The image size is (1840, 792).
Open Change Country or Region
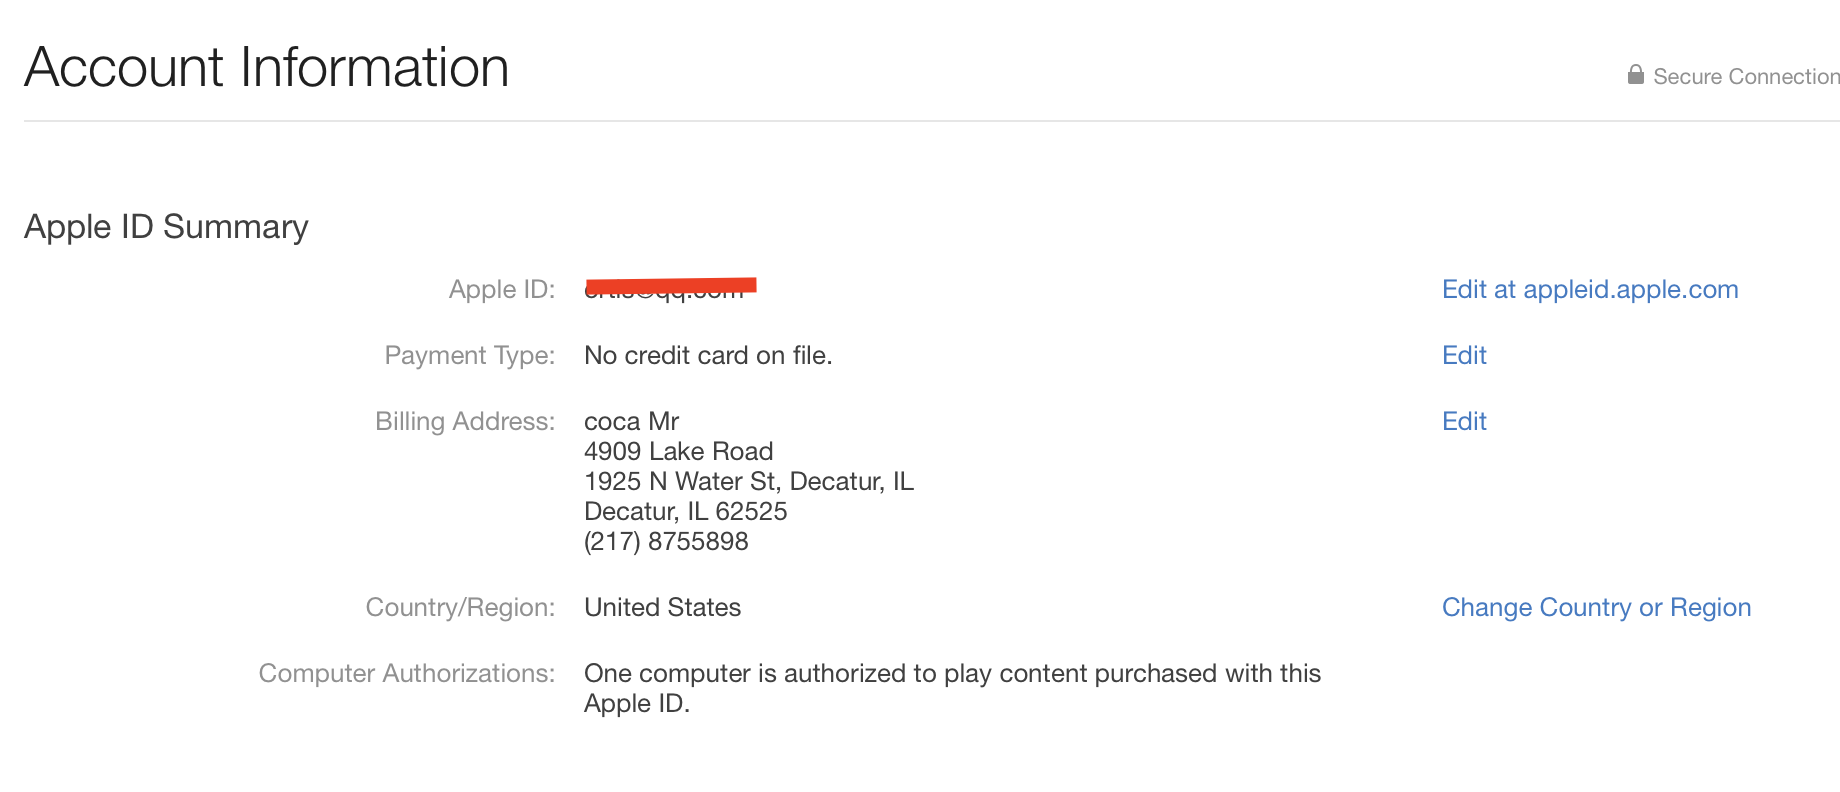pos(1596,607)
